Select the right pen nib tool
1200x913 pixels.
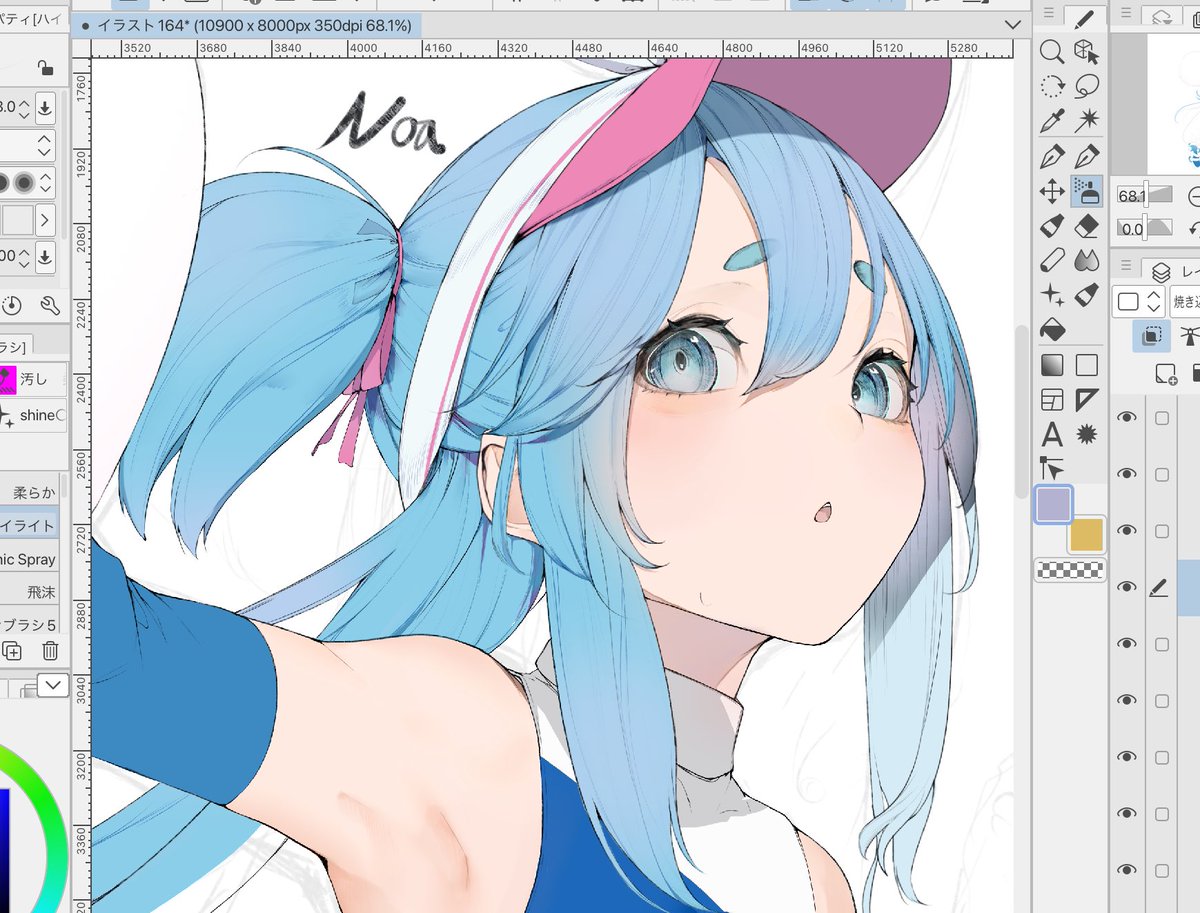[1086, 156]
